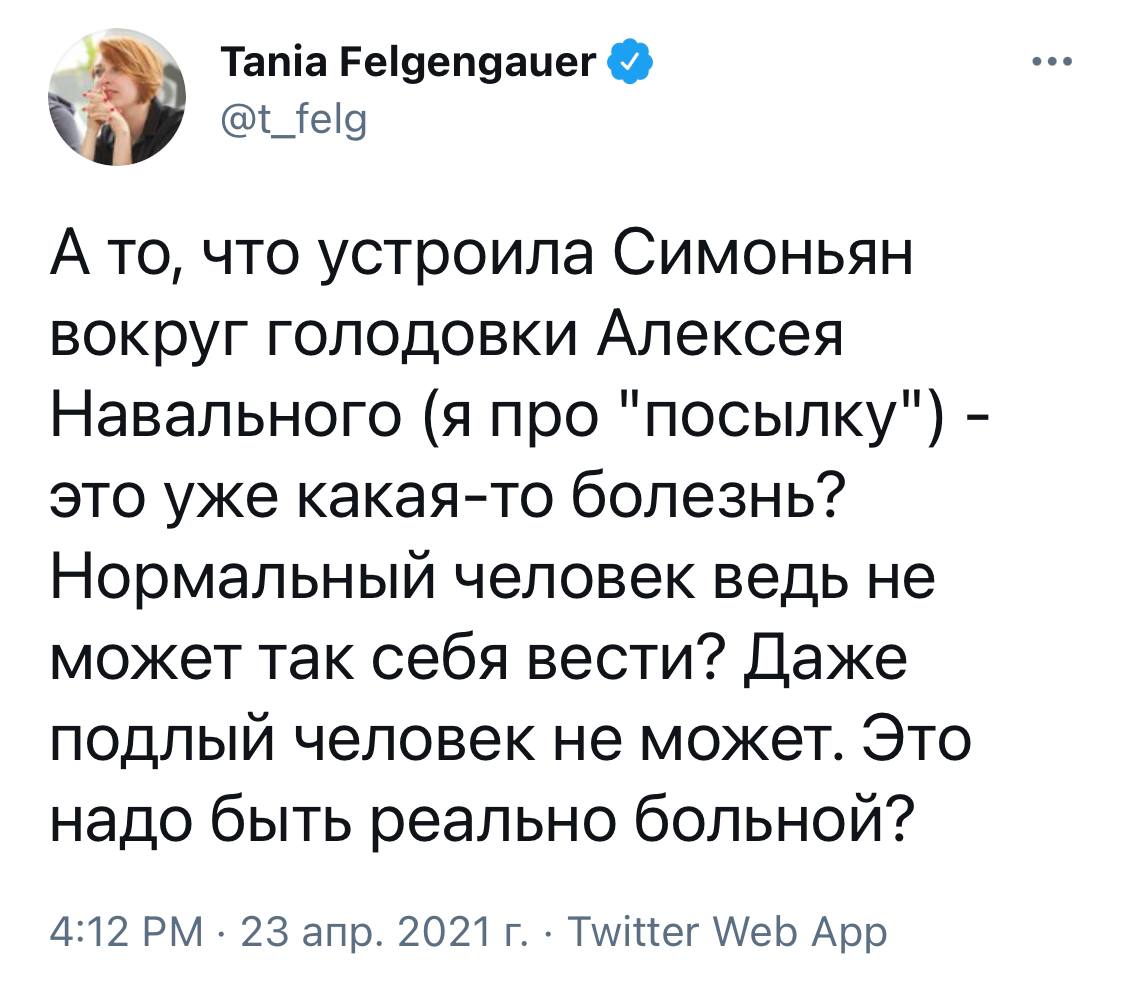
Task: Open the @t_felg handle link
Action: click(278, 124)
